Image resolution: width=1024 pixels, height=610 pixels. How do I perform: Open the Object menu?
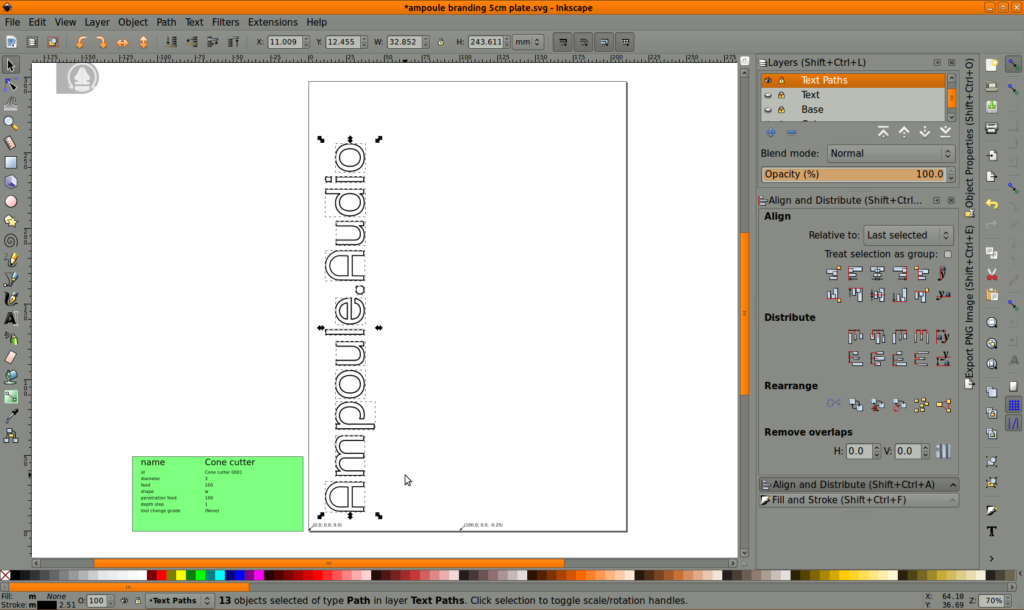[133, 22]
